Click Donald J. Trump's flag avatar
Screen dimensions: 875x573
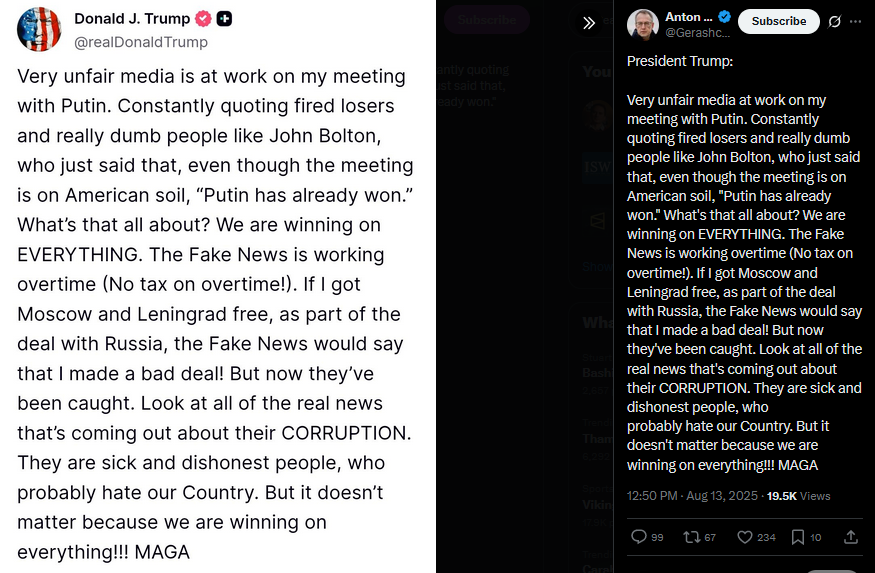click(39, 29)
